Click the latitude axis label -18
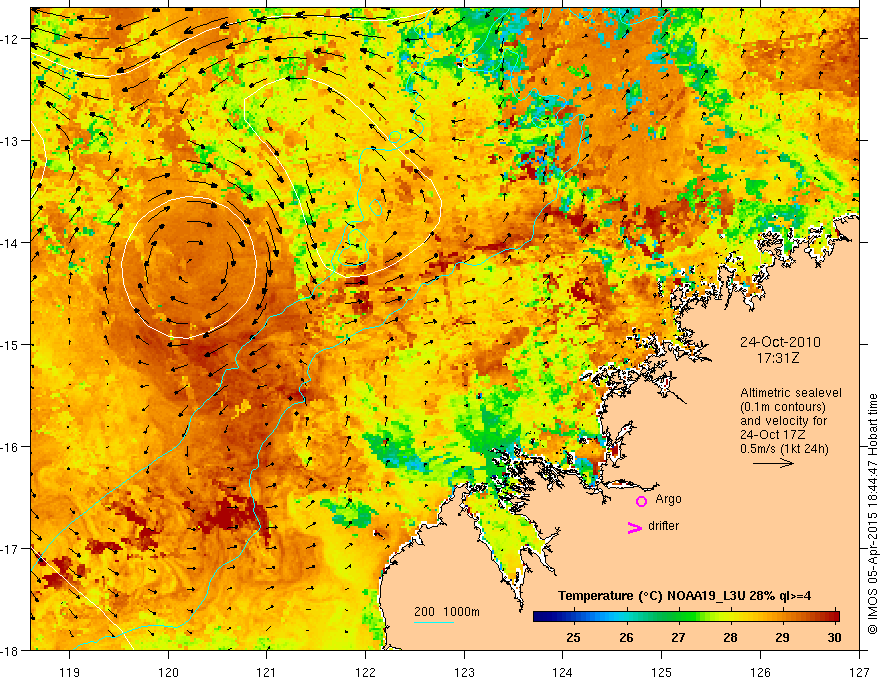This screenshot has height=680, width=880. tap(10, 650)
